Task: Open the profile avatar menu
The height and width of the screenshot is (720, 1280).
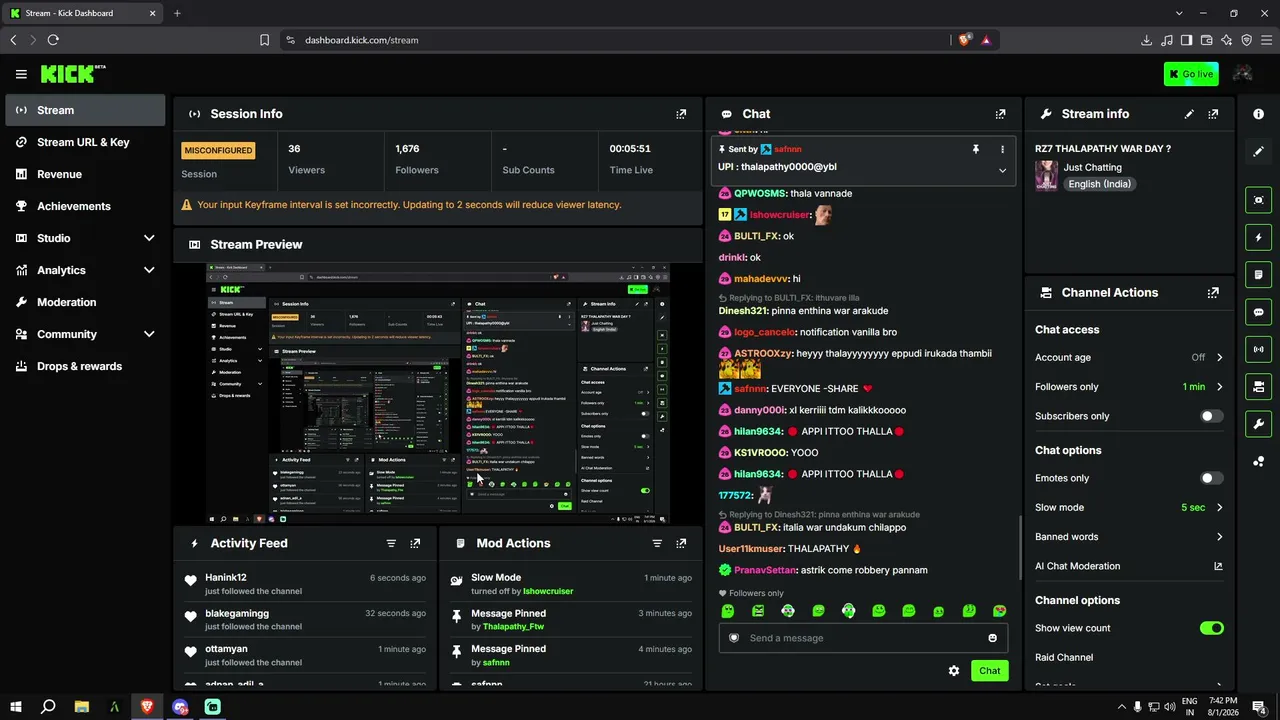Action: [x=1243, y=74]
